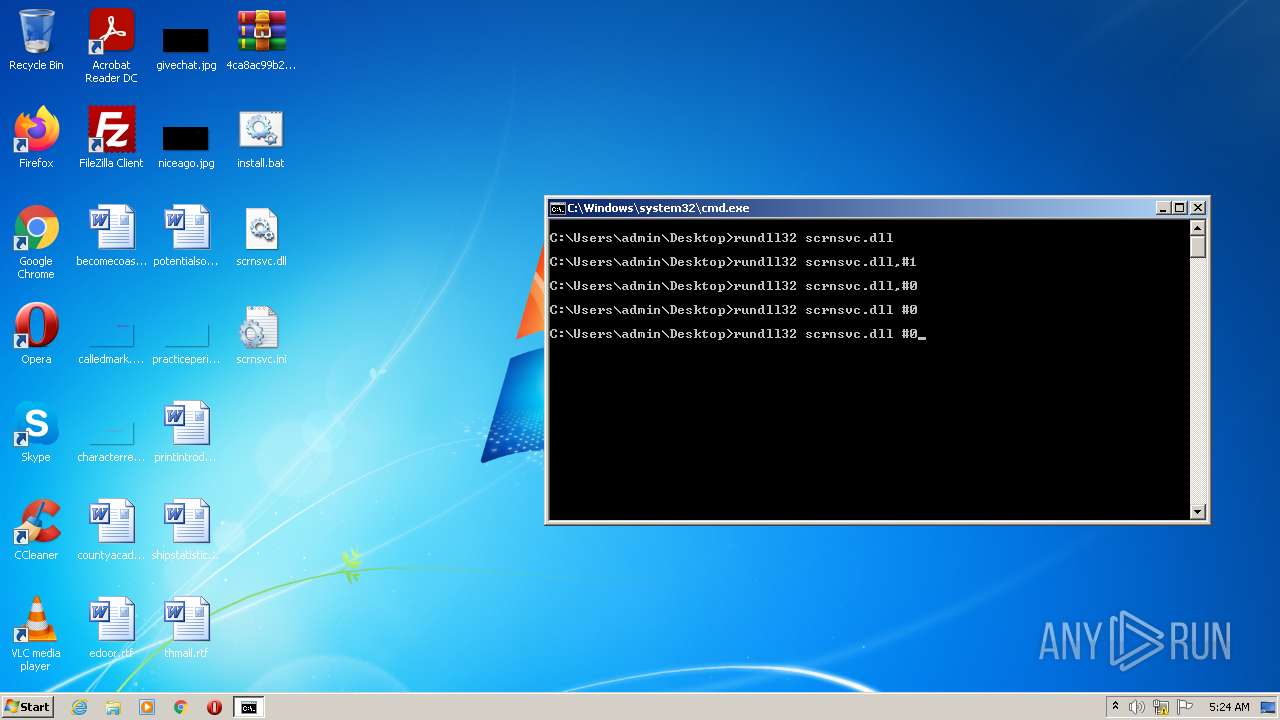Select the WinRAR archive 4ca8ac99b2 icon
Image resolution: width=1280 pixels, height=720 pixels.
coord(261,40)
